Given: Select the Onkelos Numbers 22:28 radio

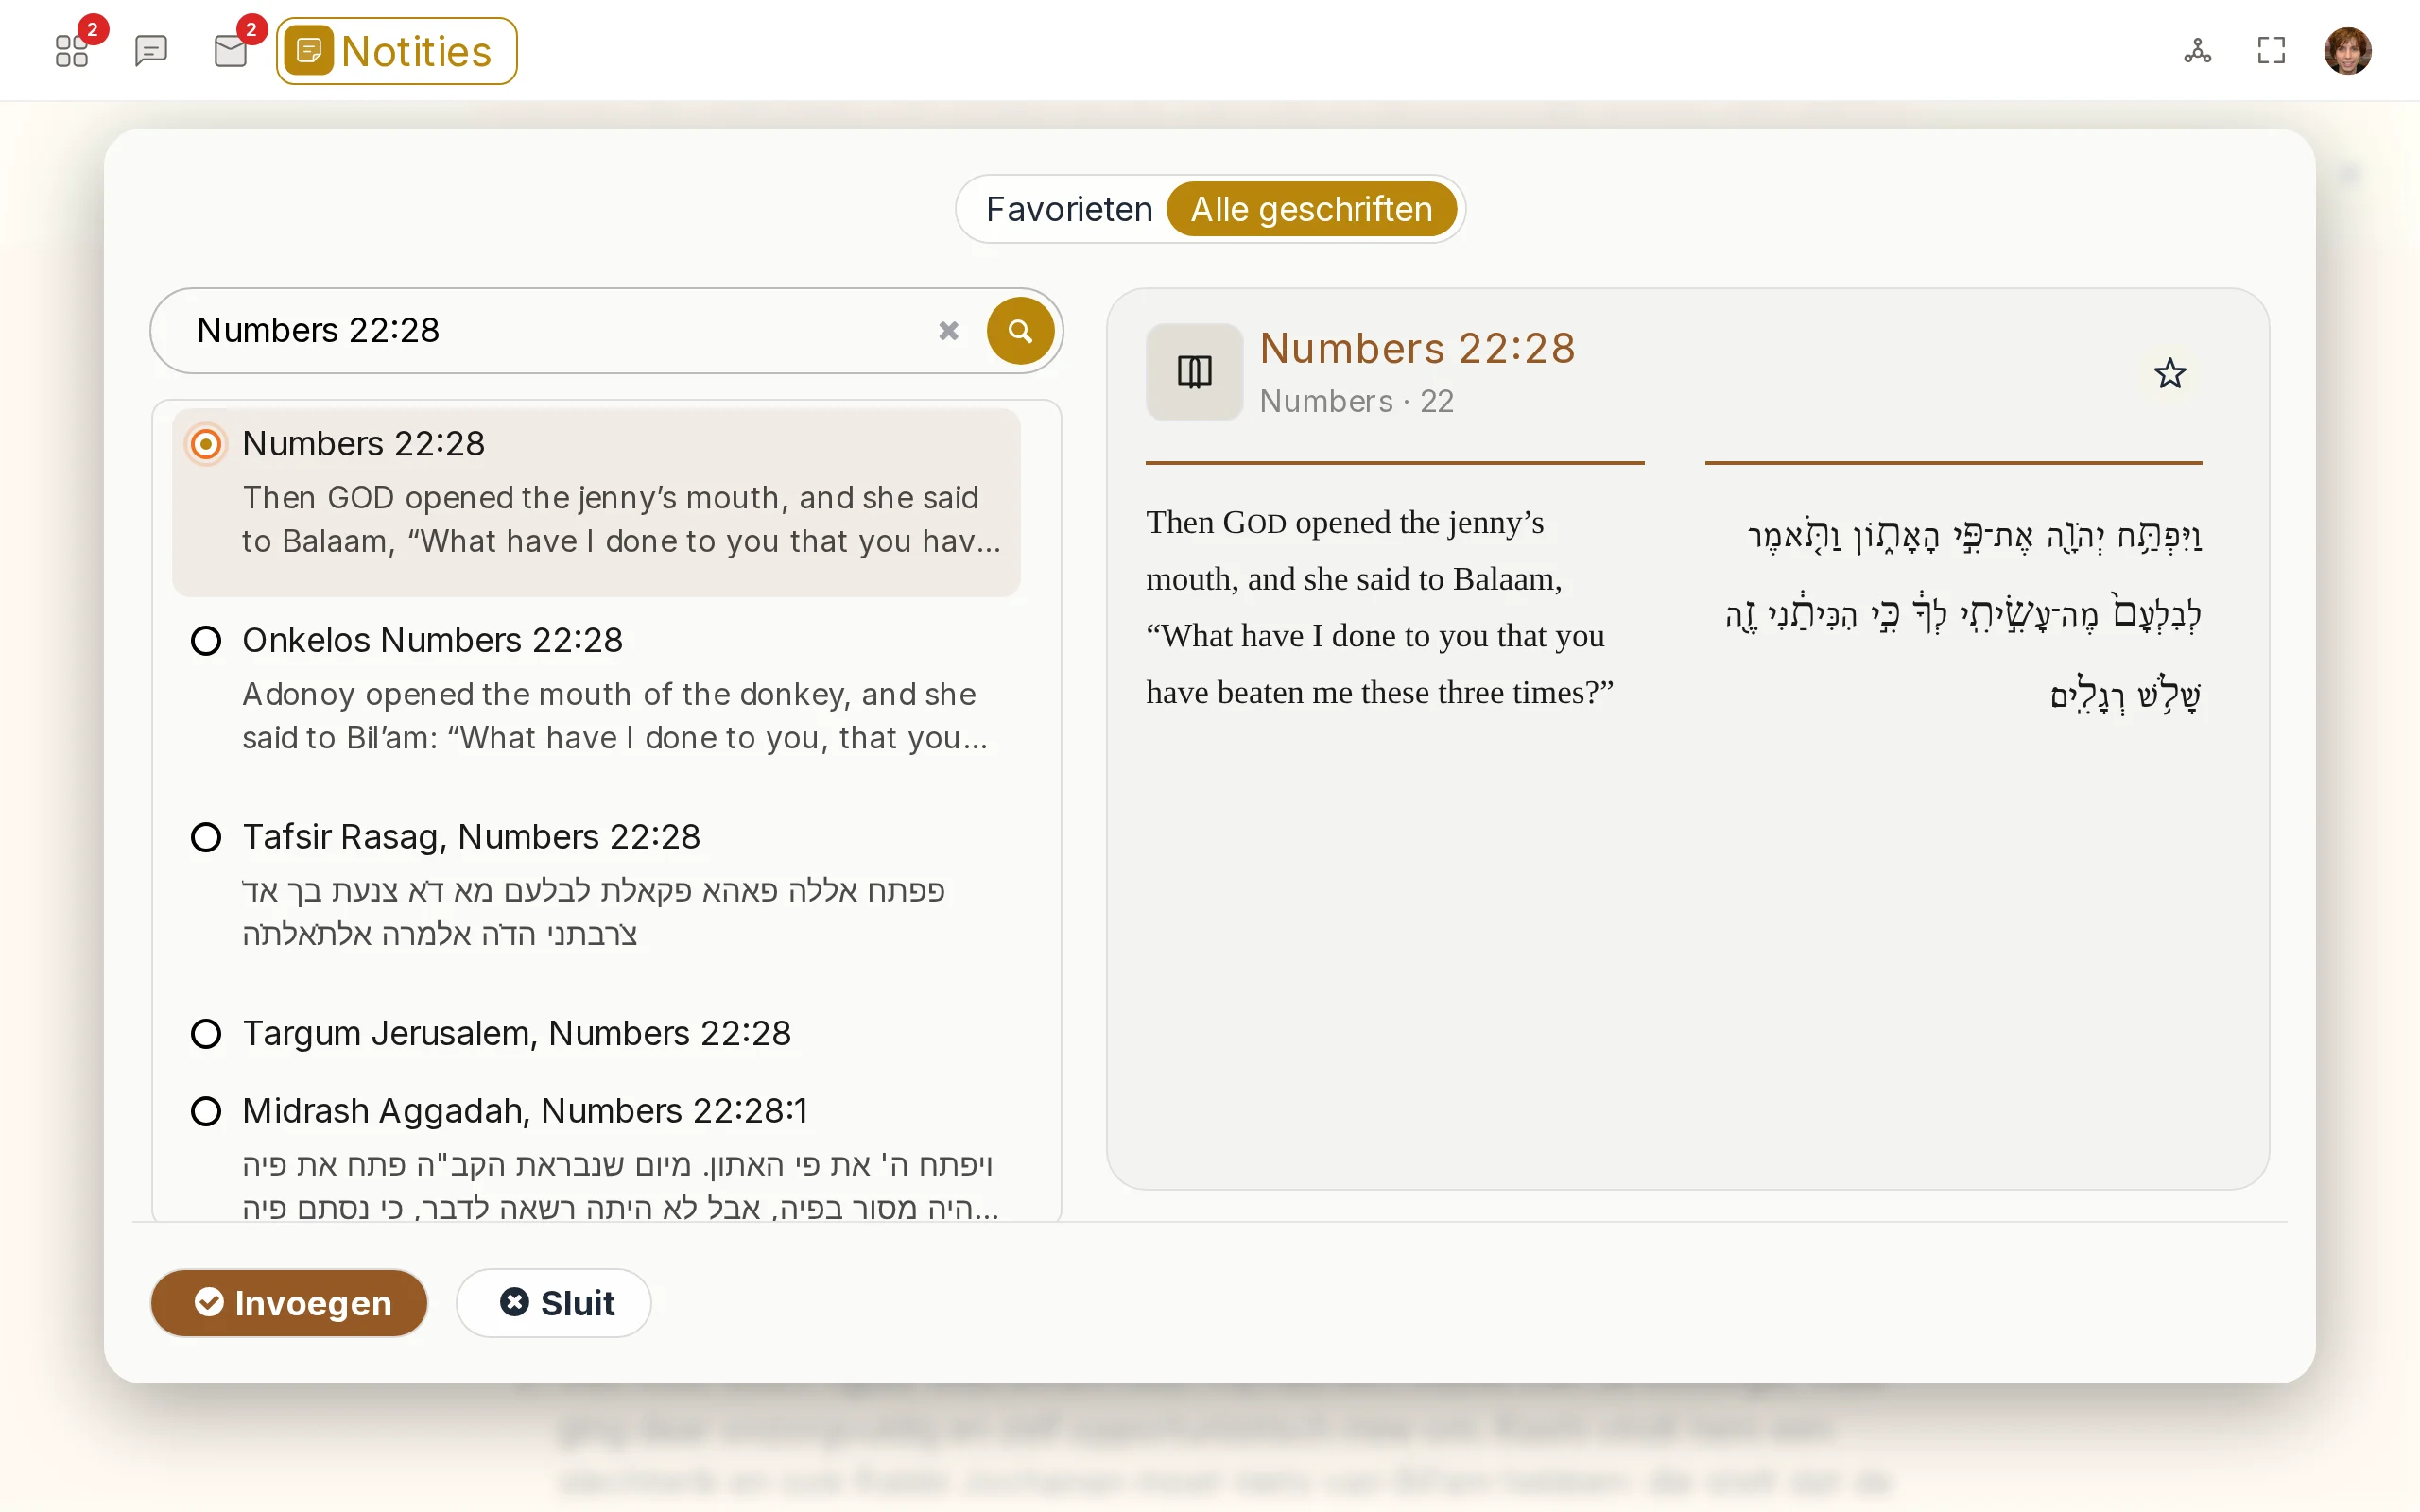Looking at the screenshot, I should [x=206, y=640].
